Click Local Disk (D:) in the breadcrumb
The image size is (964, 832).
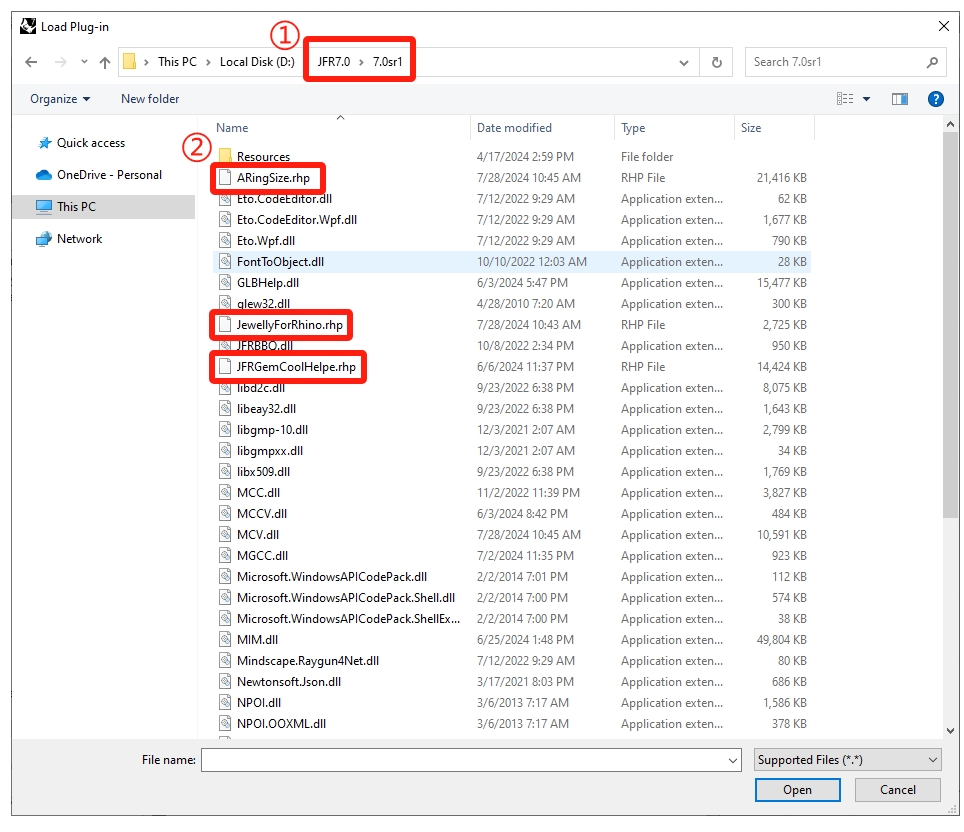257,62
